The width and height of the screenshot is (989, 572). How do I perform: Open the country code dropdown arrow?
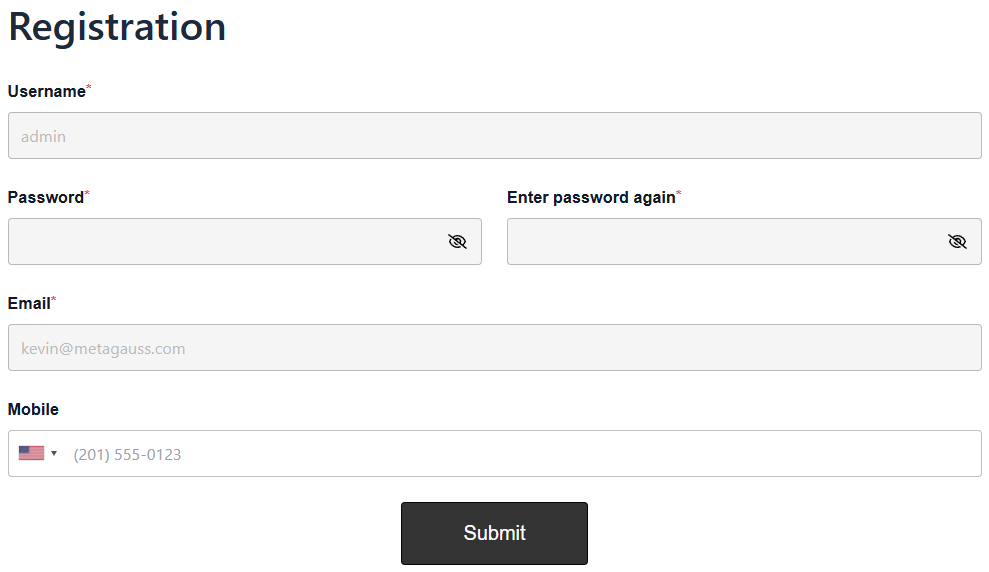[54, 453]
